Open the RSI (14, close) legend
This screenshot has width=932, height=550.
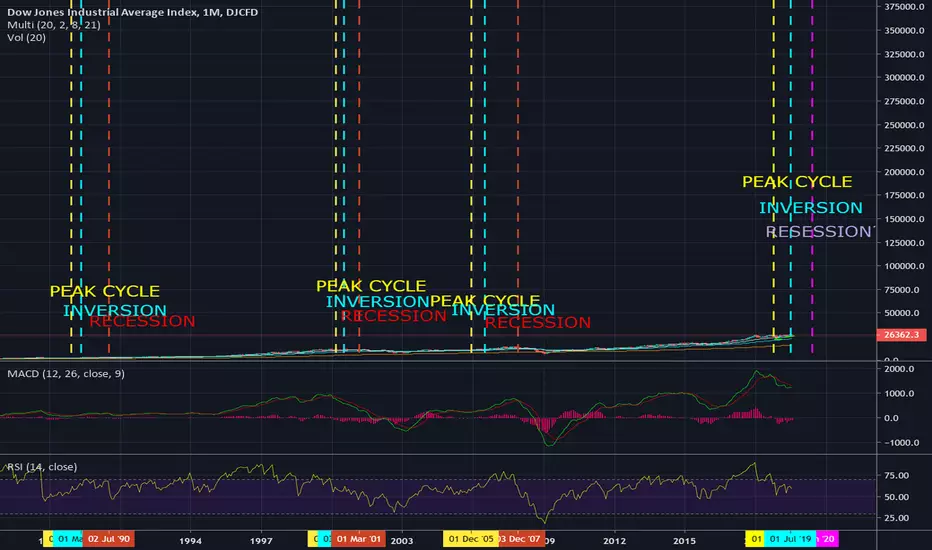42,467
